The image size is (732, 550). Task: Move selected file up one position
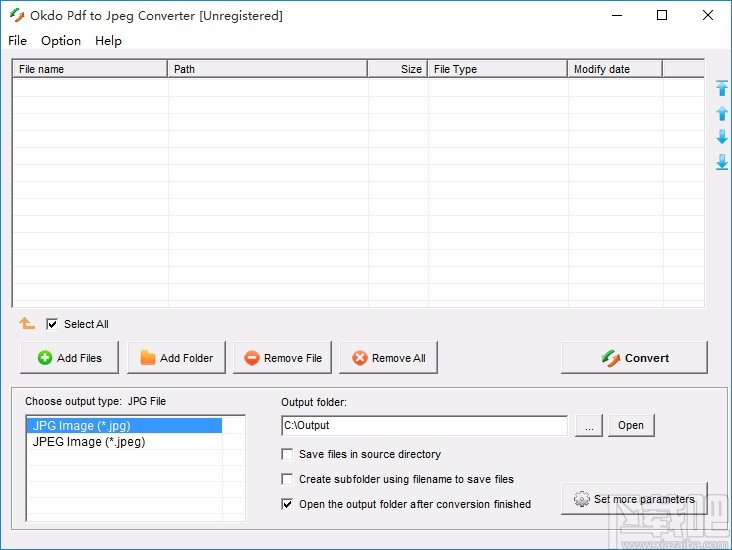tap(722, 113)
